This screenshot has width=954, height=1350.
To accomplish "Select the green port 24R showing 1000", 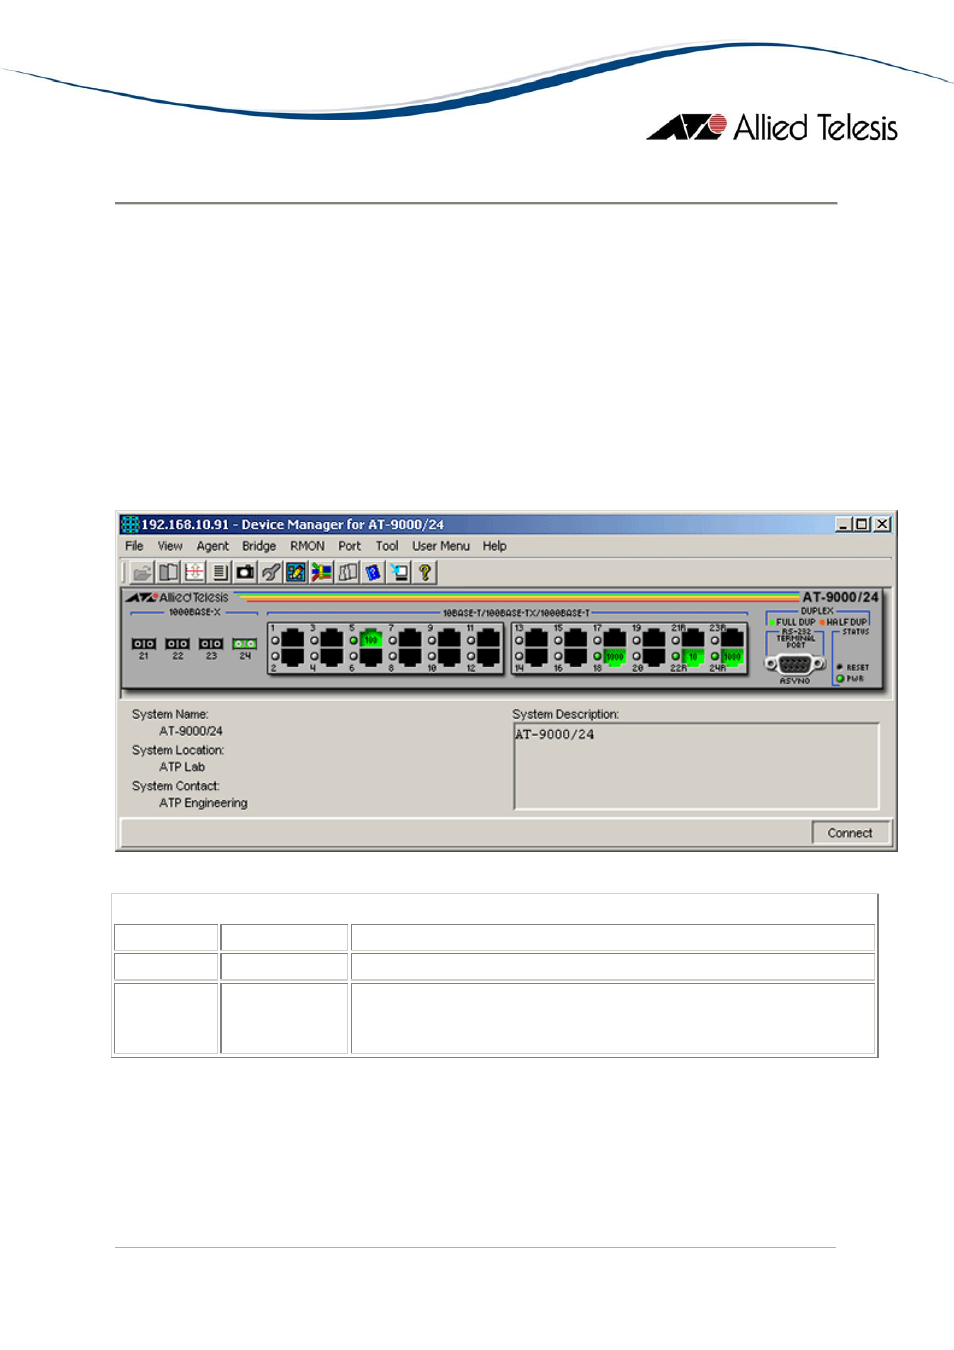I will (733, 656).
